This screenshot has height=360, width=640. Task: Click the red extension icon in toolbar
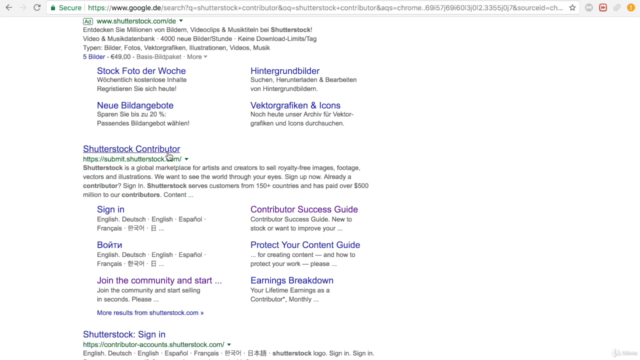(x=603, y=7)
